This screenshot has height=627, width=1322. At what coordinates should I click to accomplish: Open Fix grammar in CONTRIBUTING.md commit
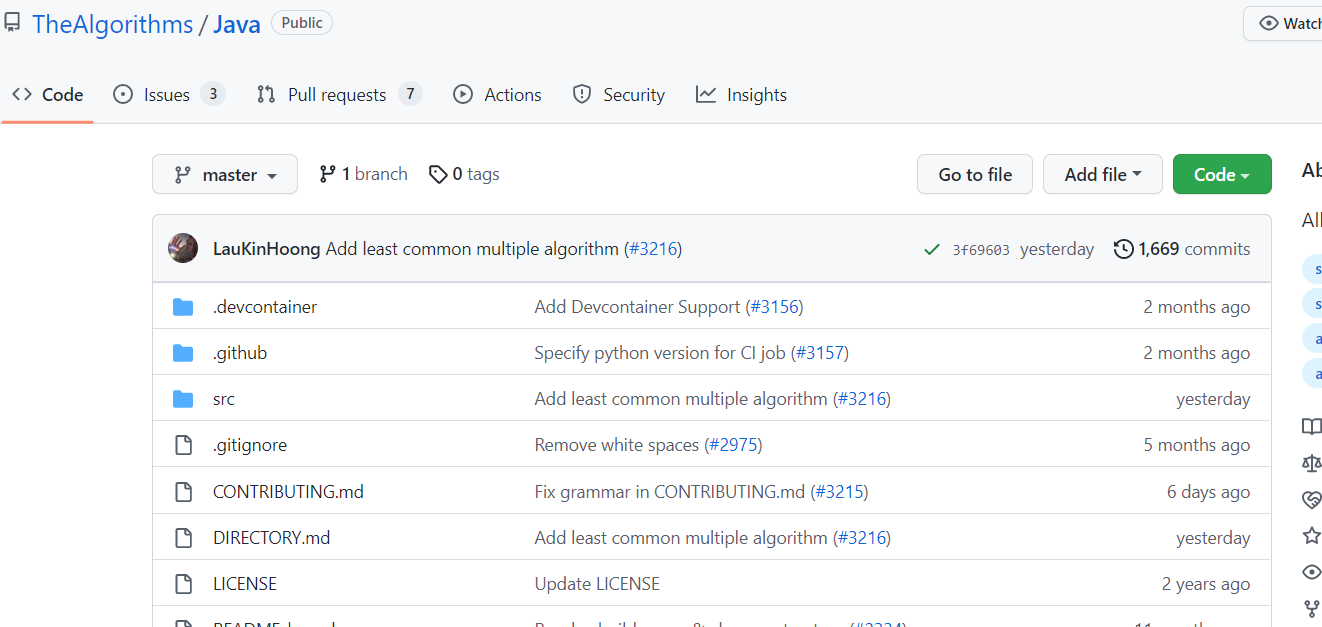click(670, 491)
